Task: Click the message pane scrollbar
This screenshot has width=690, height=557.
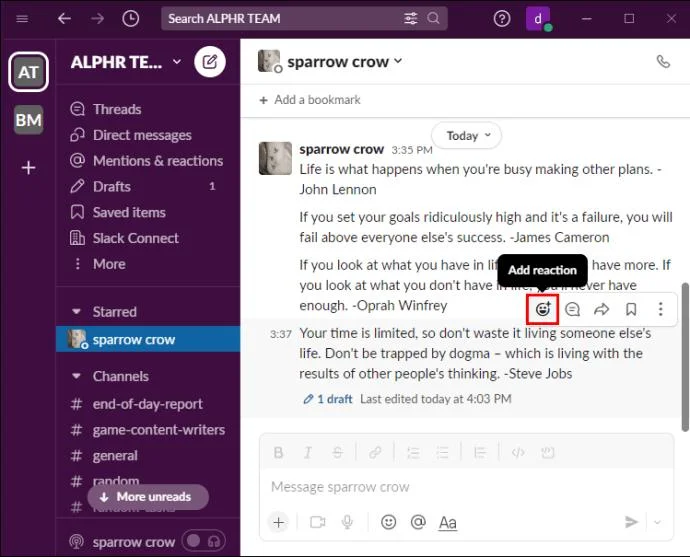Action: pos(685,357)
